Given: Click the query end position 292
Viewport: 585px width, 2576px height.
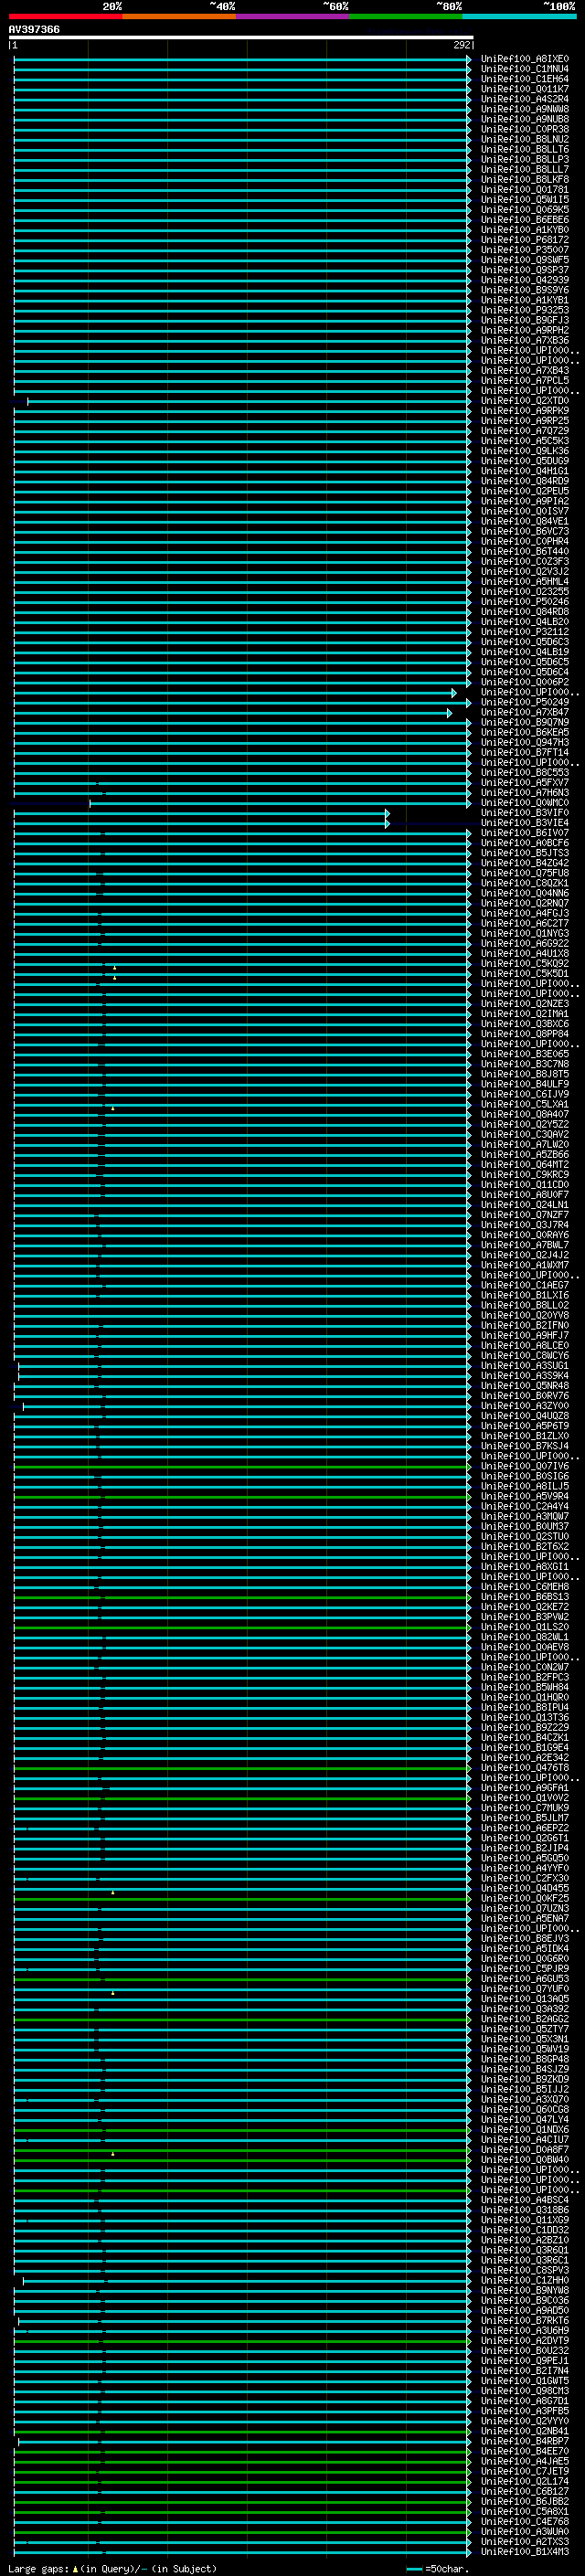Looking at the screenshot, I should pyautogui.click(x=462, y=45).
